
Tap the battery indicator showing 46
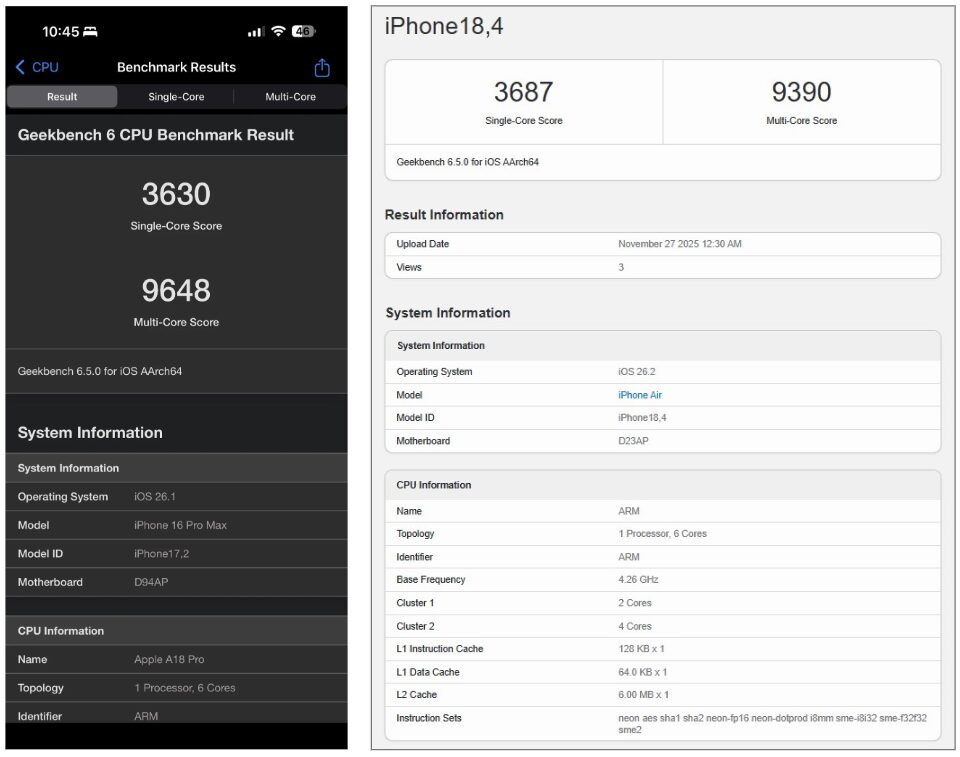[x=304, y=31]
